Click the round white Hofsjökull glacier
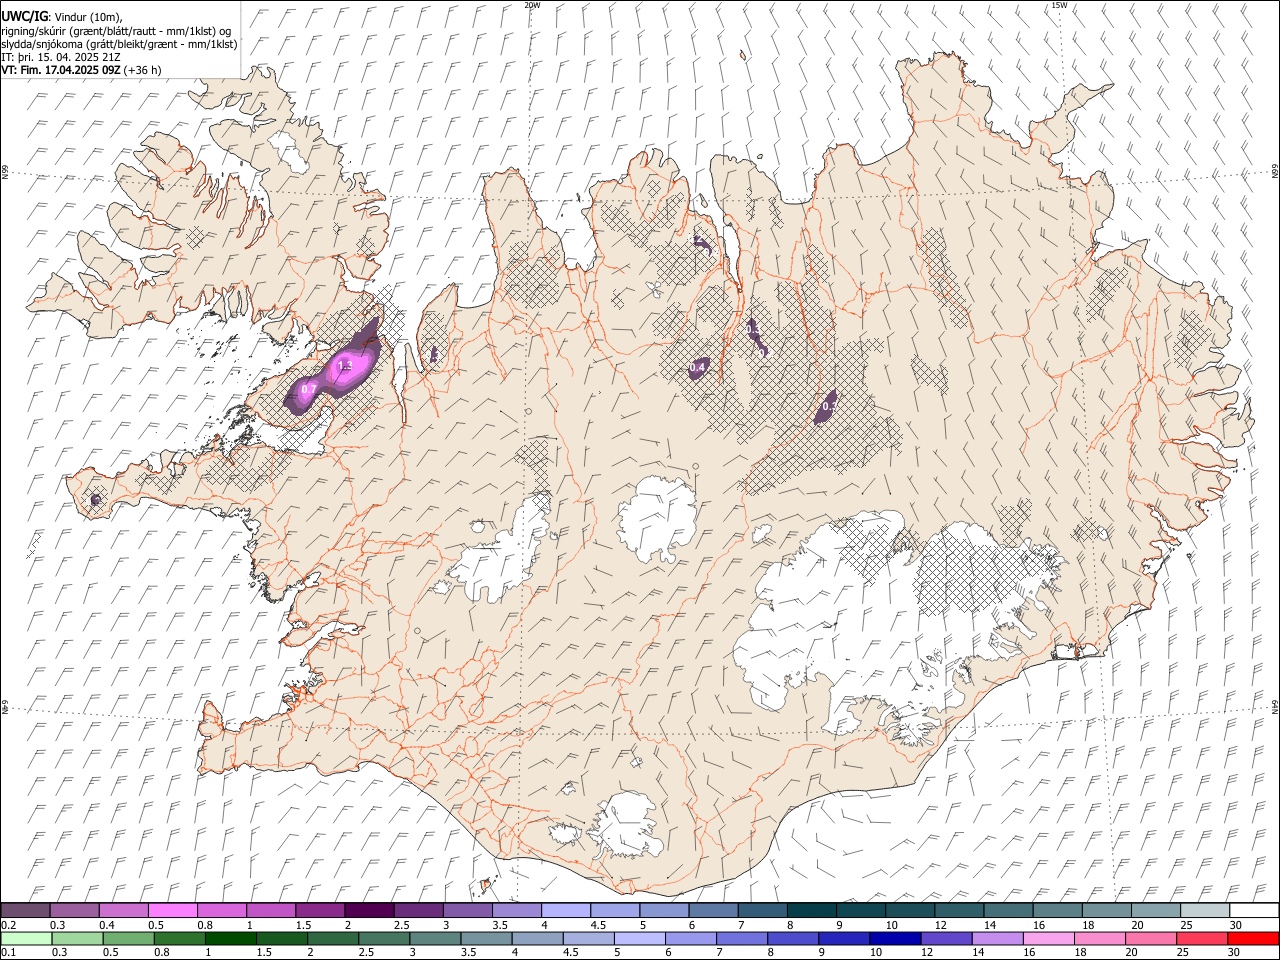This screenshot has width=1280, height=960. pos(657,520)
